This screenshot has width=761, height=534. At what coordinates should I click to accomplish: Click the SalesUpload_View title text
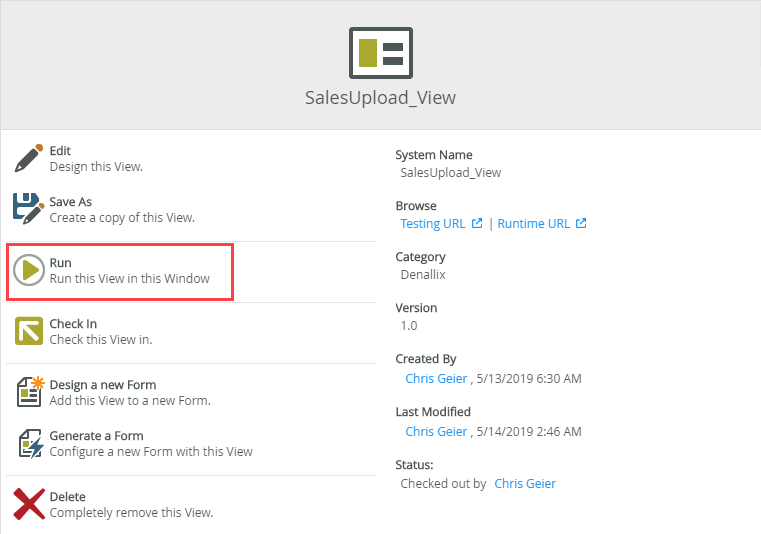click(x=380, y=98)
